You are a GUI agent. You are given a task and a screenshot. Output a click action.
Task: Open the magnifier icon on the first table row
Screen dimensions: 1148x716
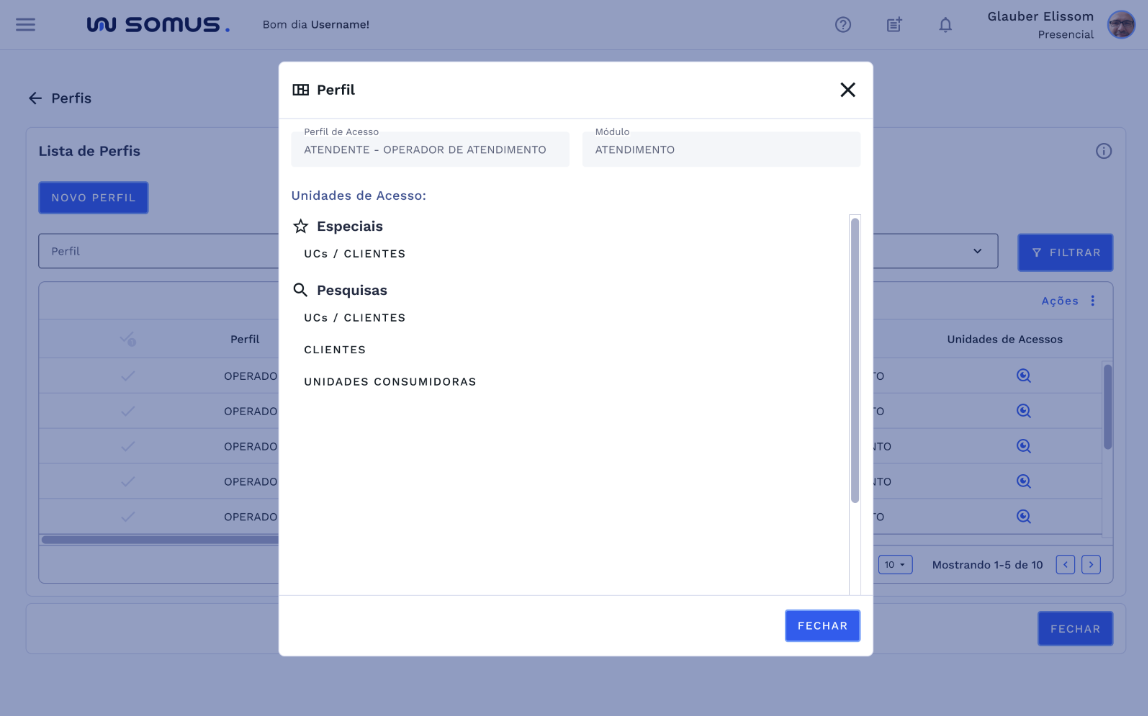pos(1023,375)
